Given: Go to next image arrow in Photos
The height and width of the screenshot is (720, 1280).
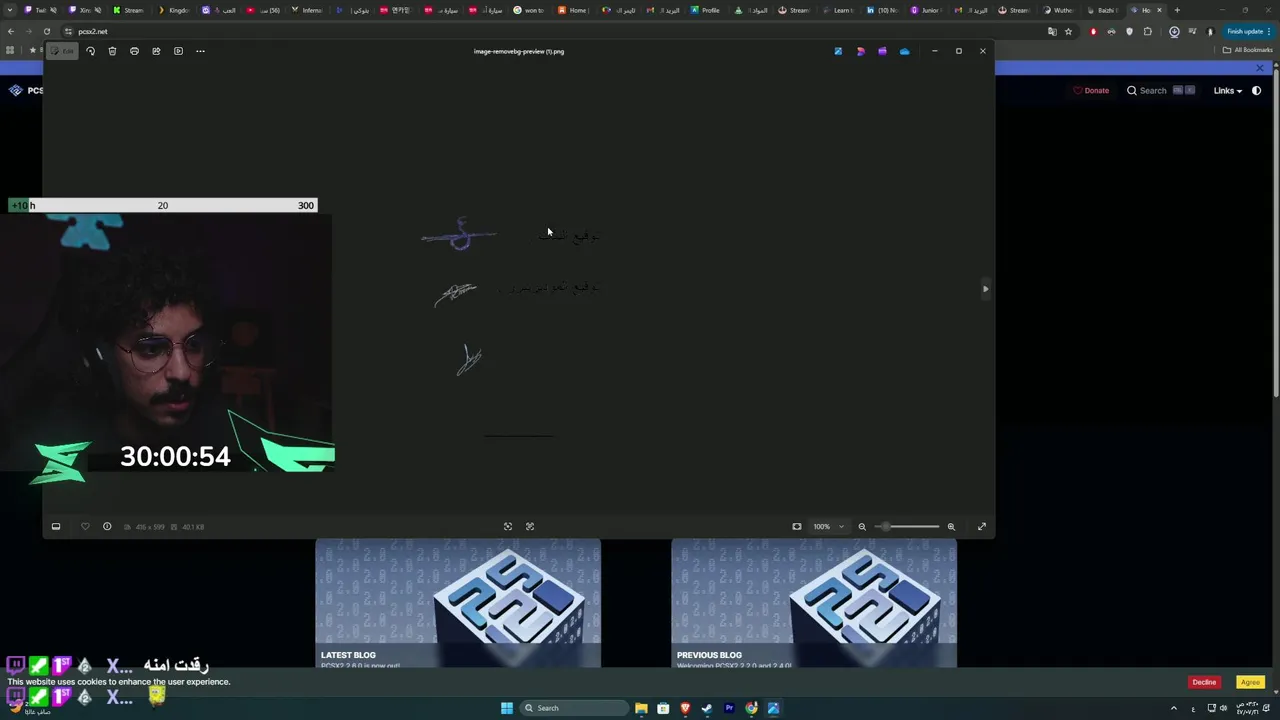Looking at the screenshot, I should tap(985, 289).
